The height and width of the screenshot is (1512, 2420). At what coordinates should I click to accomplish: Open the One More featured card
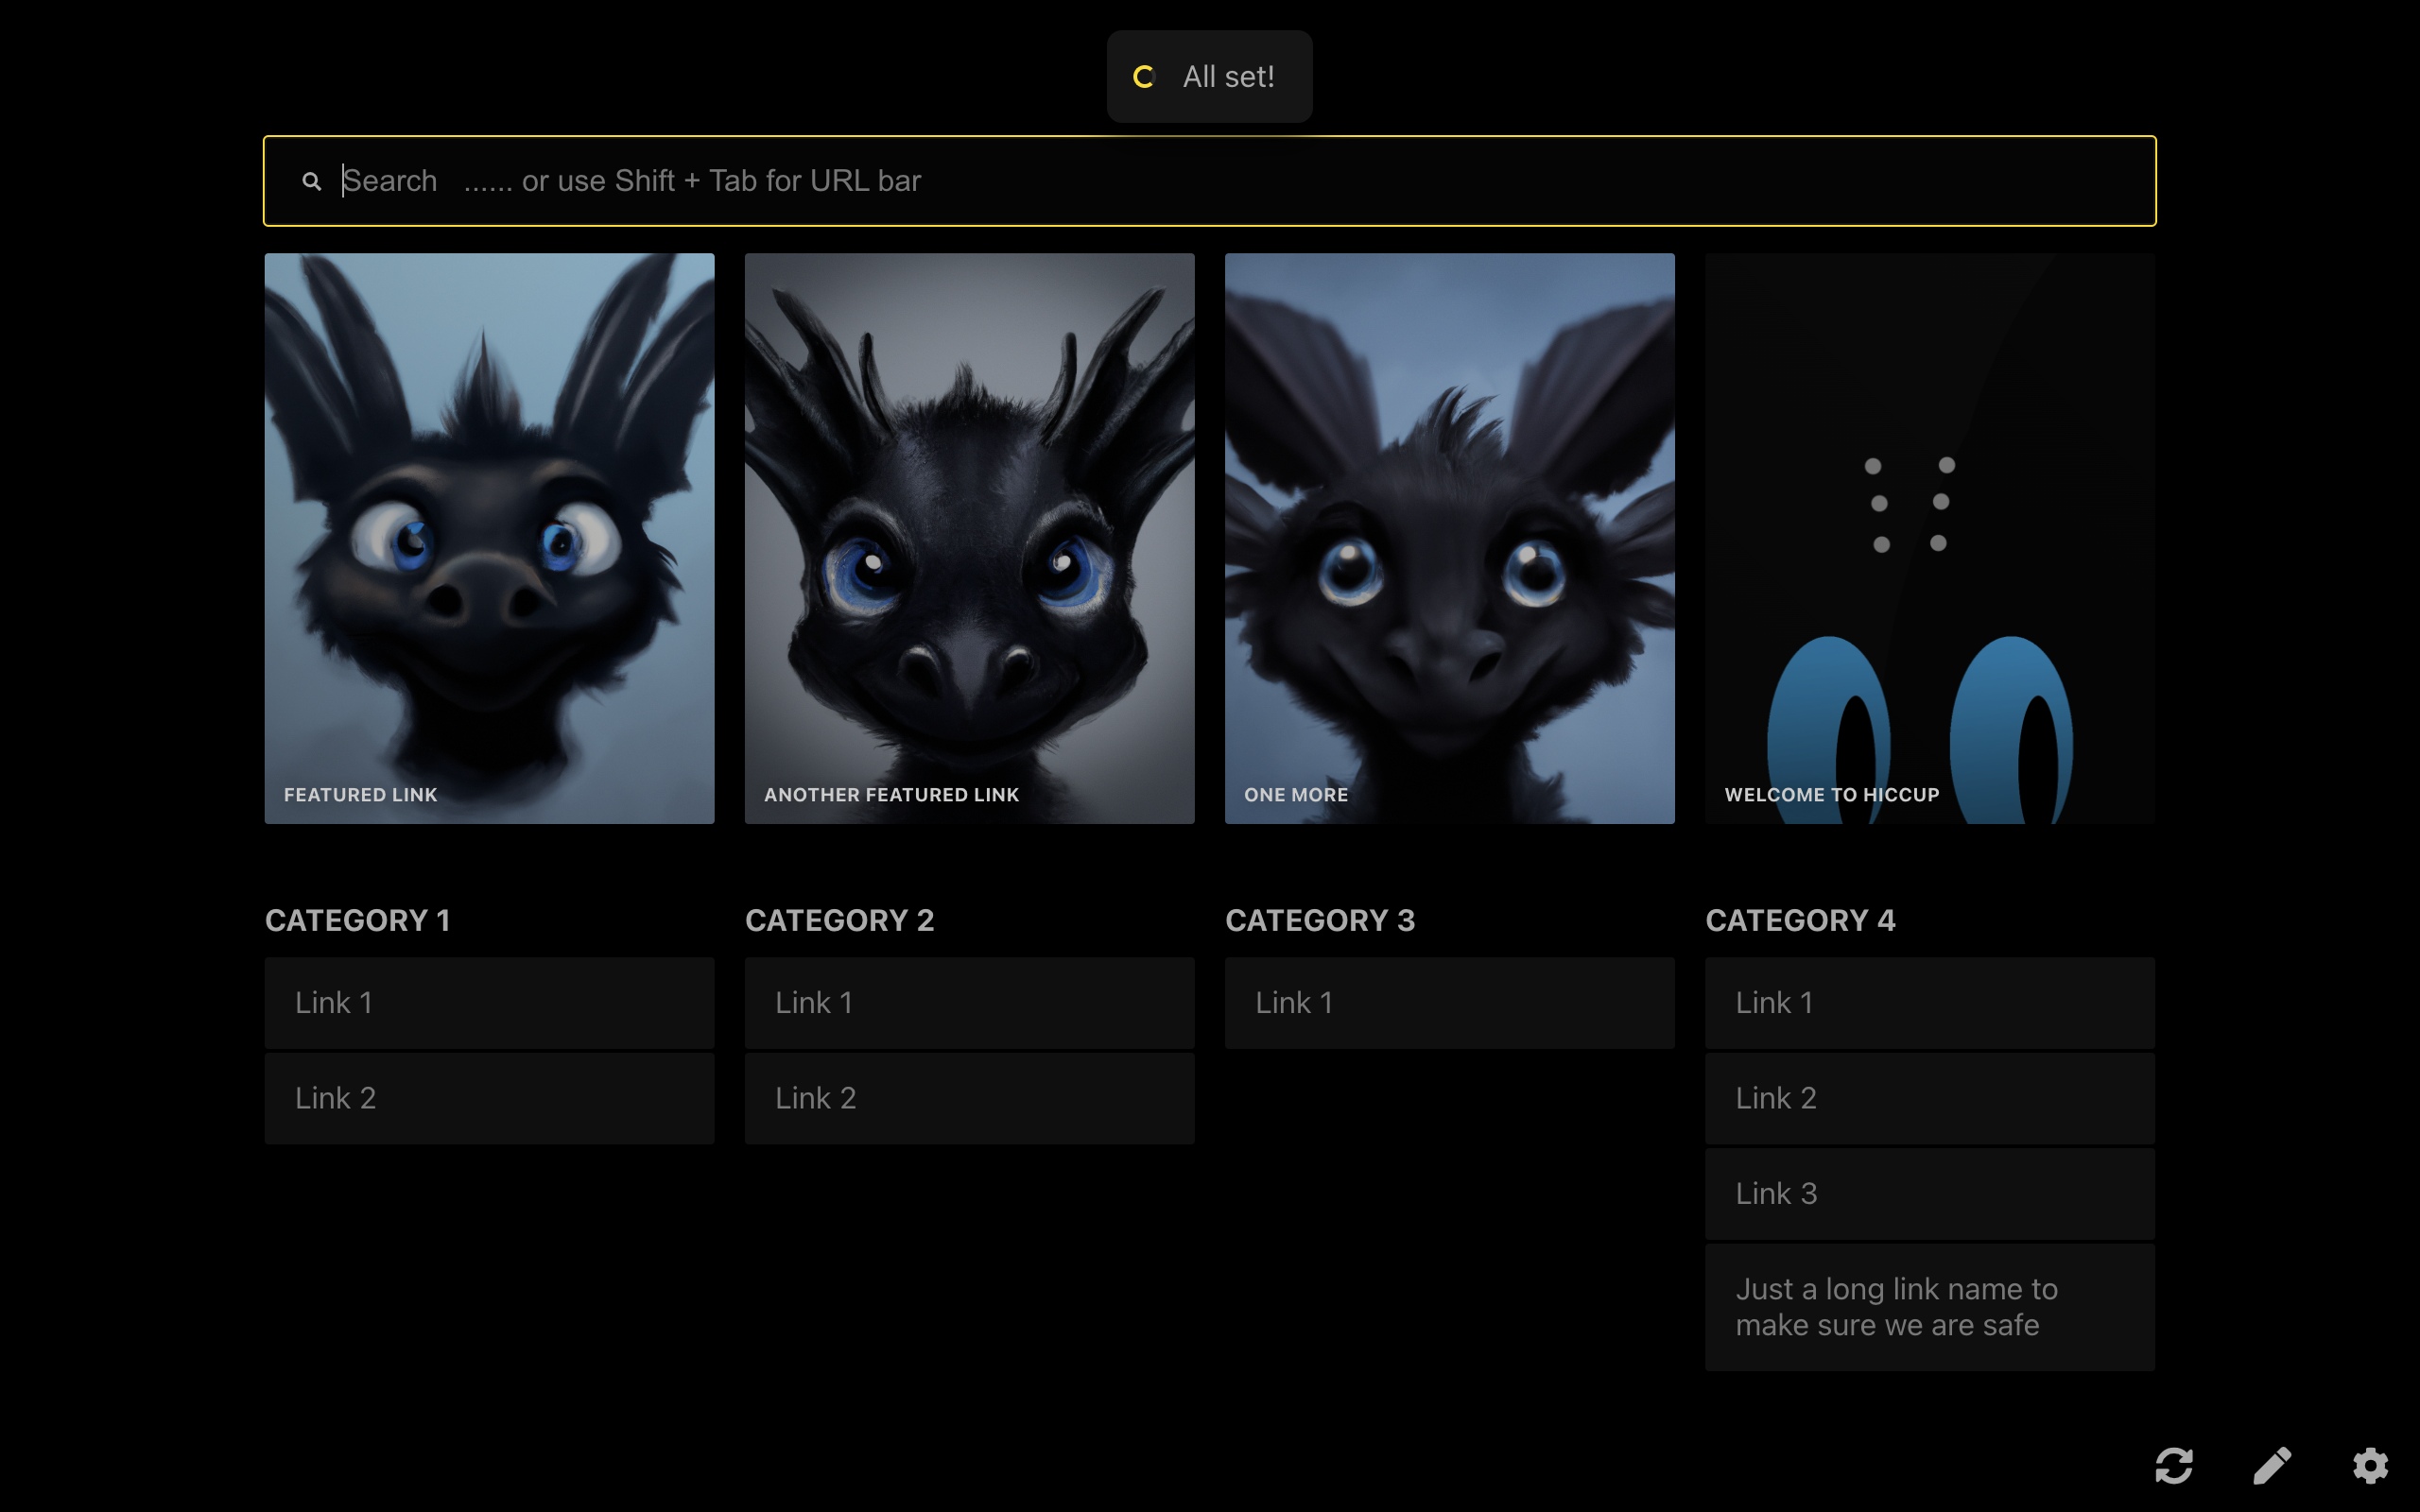click(1449, 538)
